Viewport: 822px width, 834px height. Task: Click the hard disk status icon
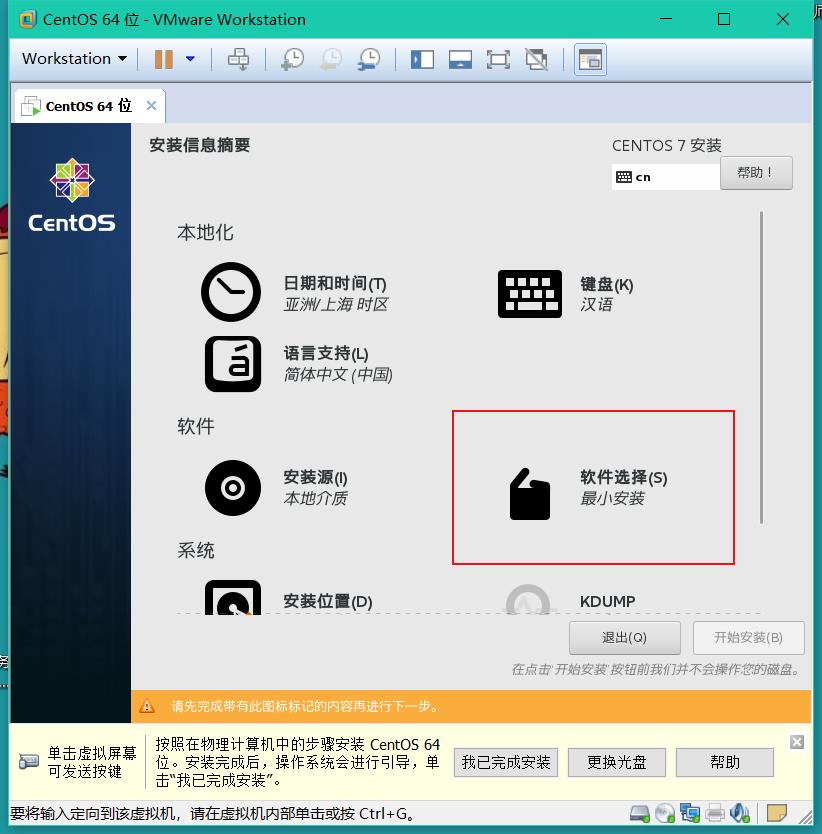(x=640, y=813)
